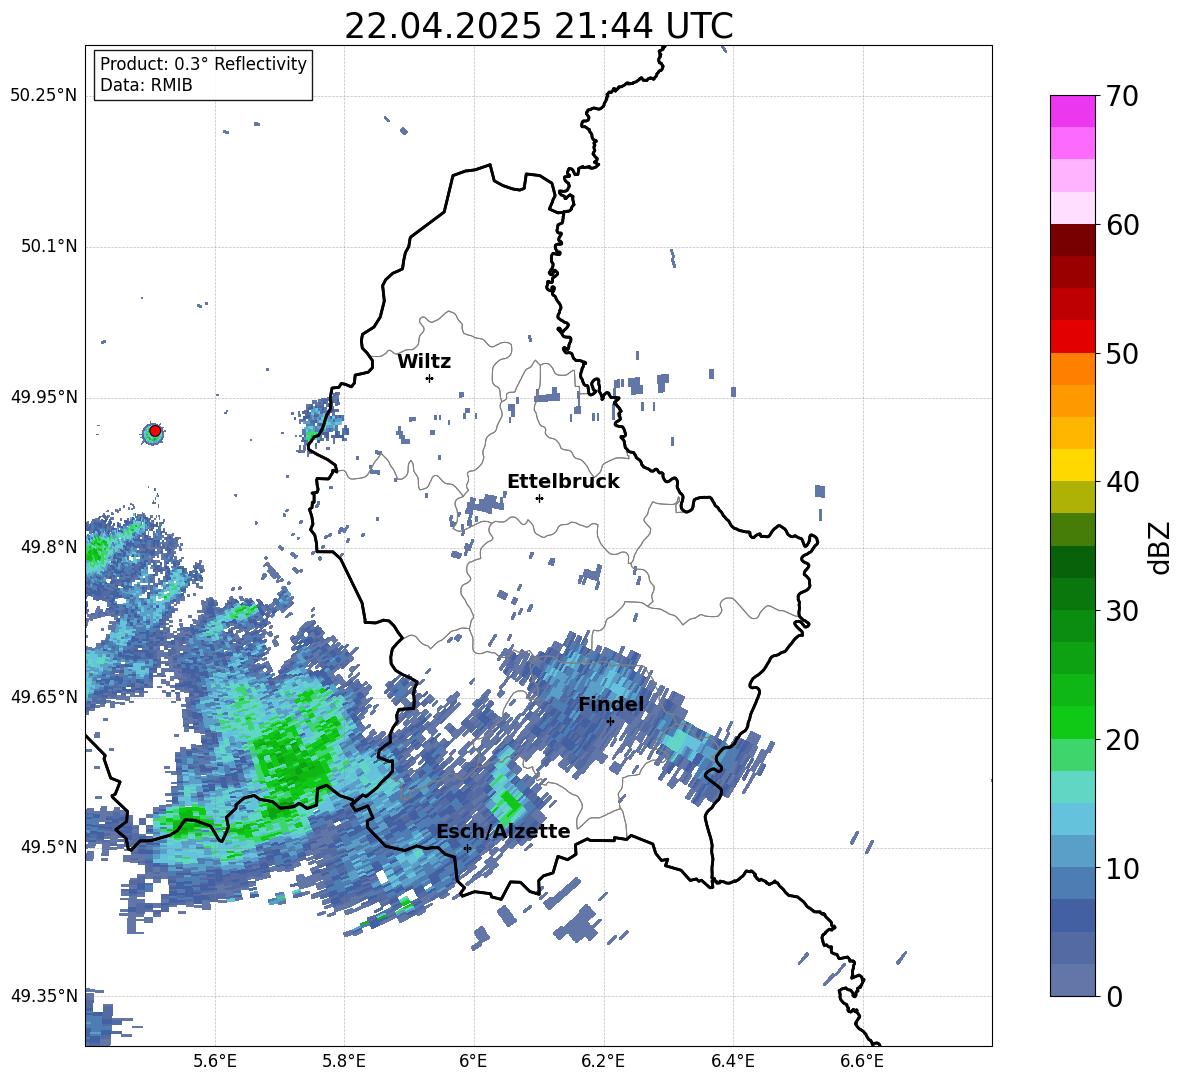
Task: Click the 5.6°E longitude label
Action: 215,1061
